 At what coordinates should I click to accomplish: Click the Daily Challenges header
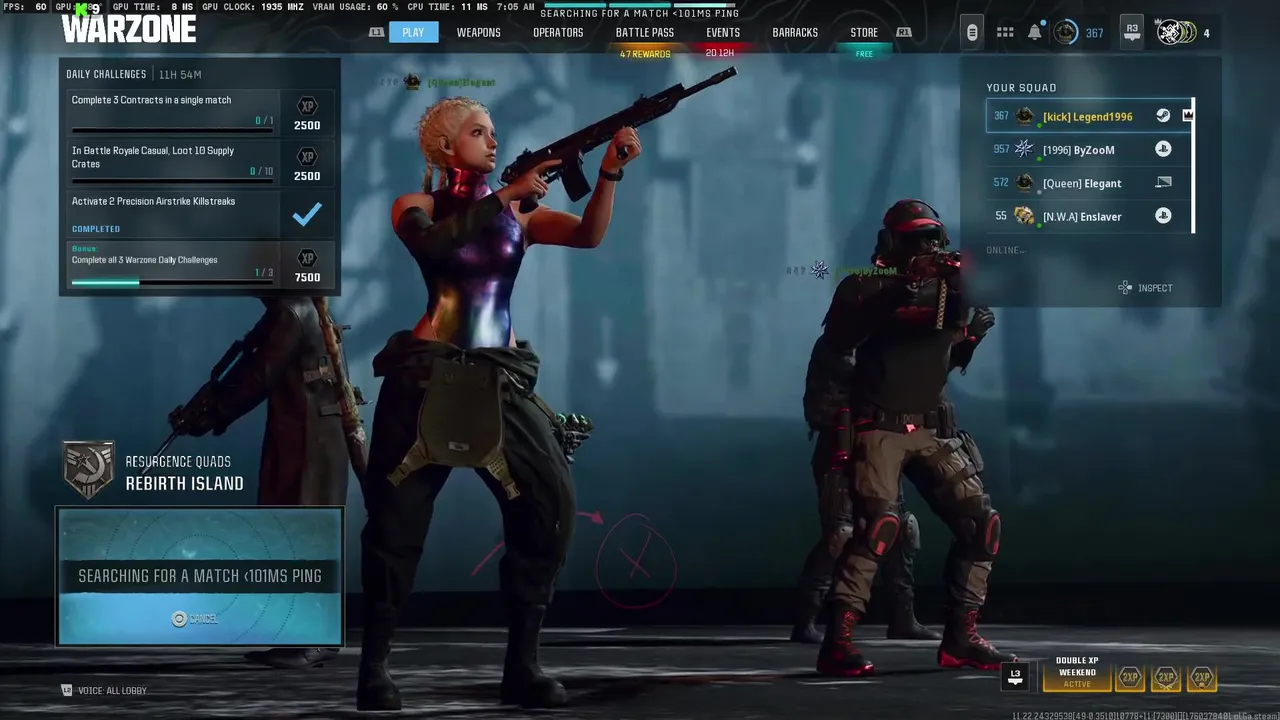click(x=106, y=74)
